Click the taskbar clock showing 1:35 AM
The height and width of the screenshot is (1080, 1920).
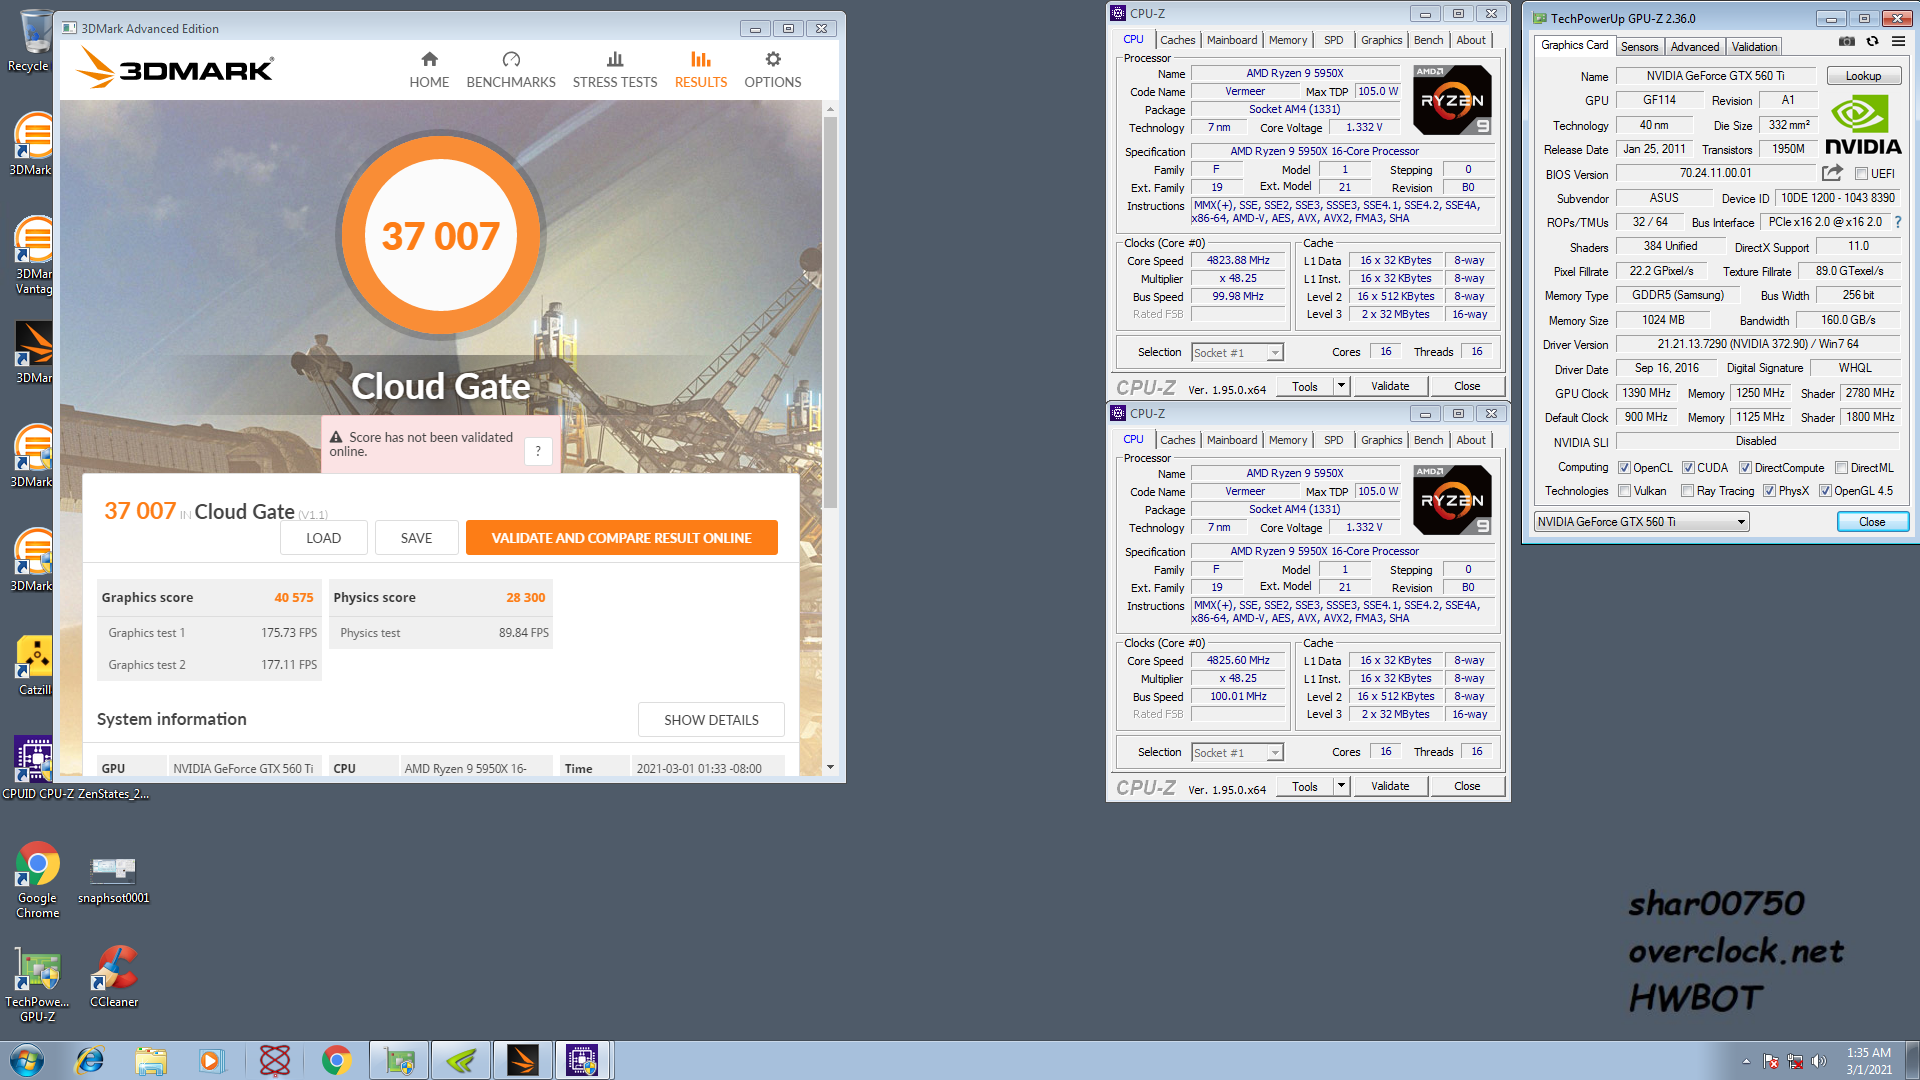tap(1868, 1061)
